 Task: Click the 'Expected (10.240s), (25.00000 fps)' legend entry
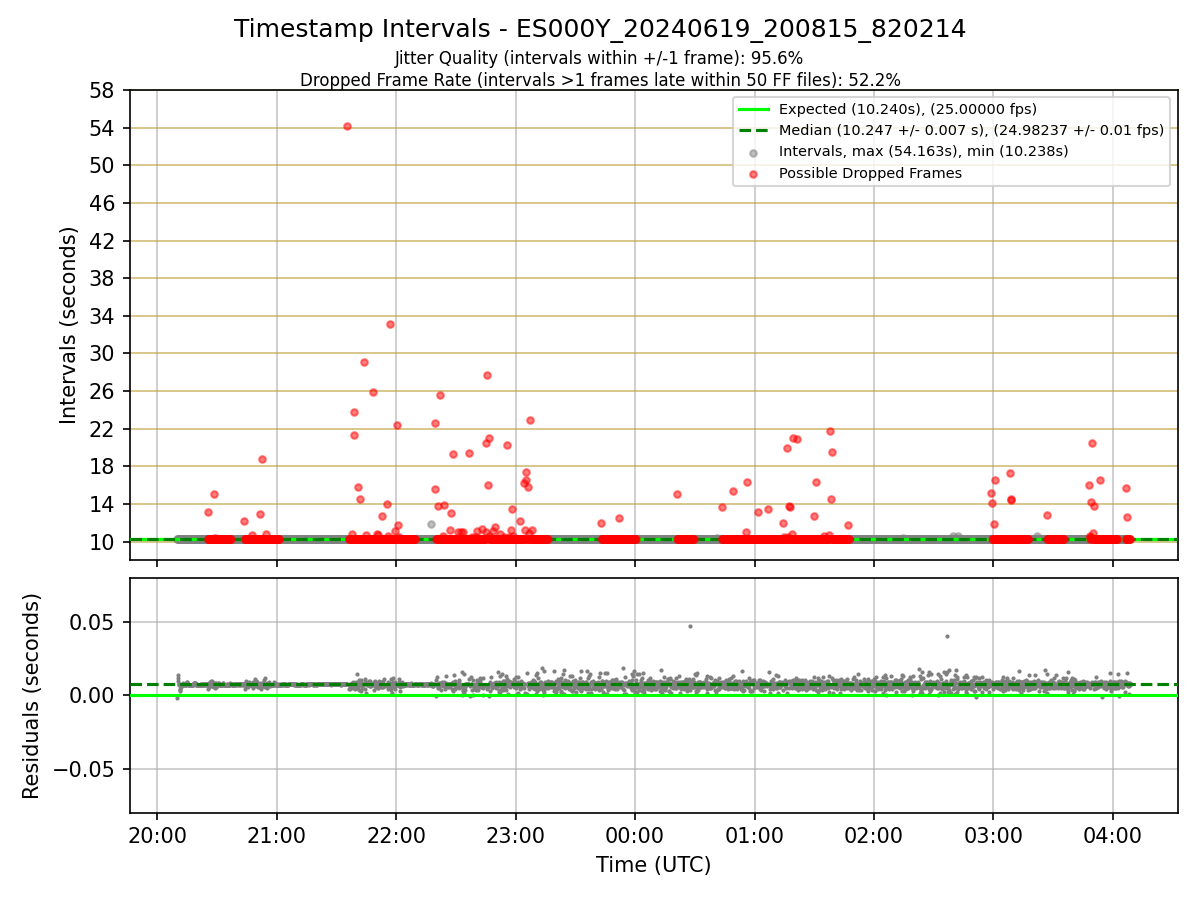pyautogui.click(x=908, y=109)
